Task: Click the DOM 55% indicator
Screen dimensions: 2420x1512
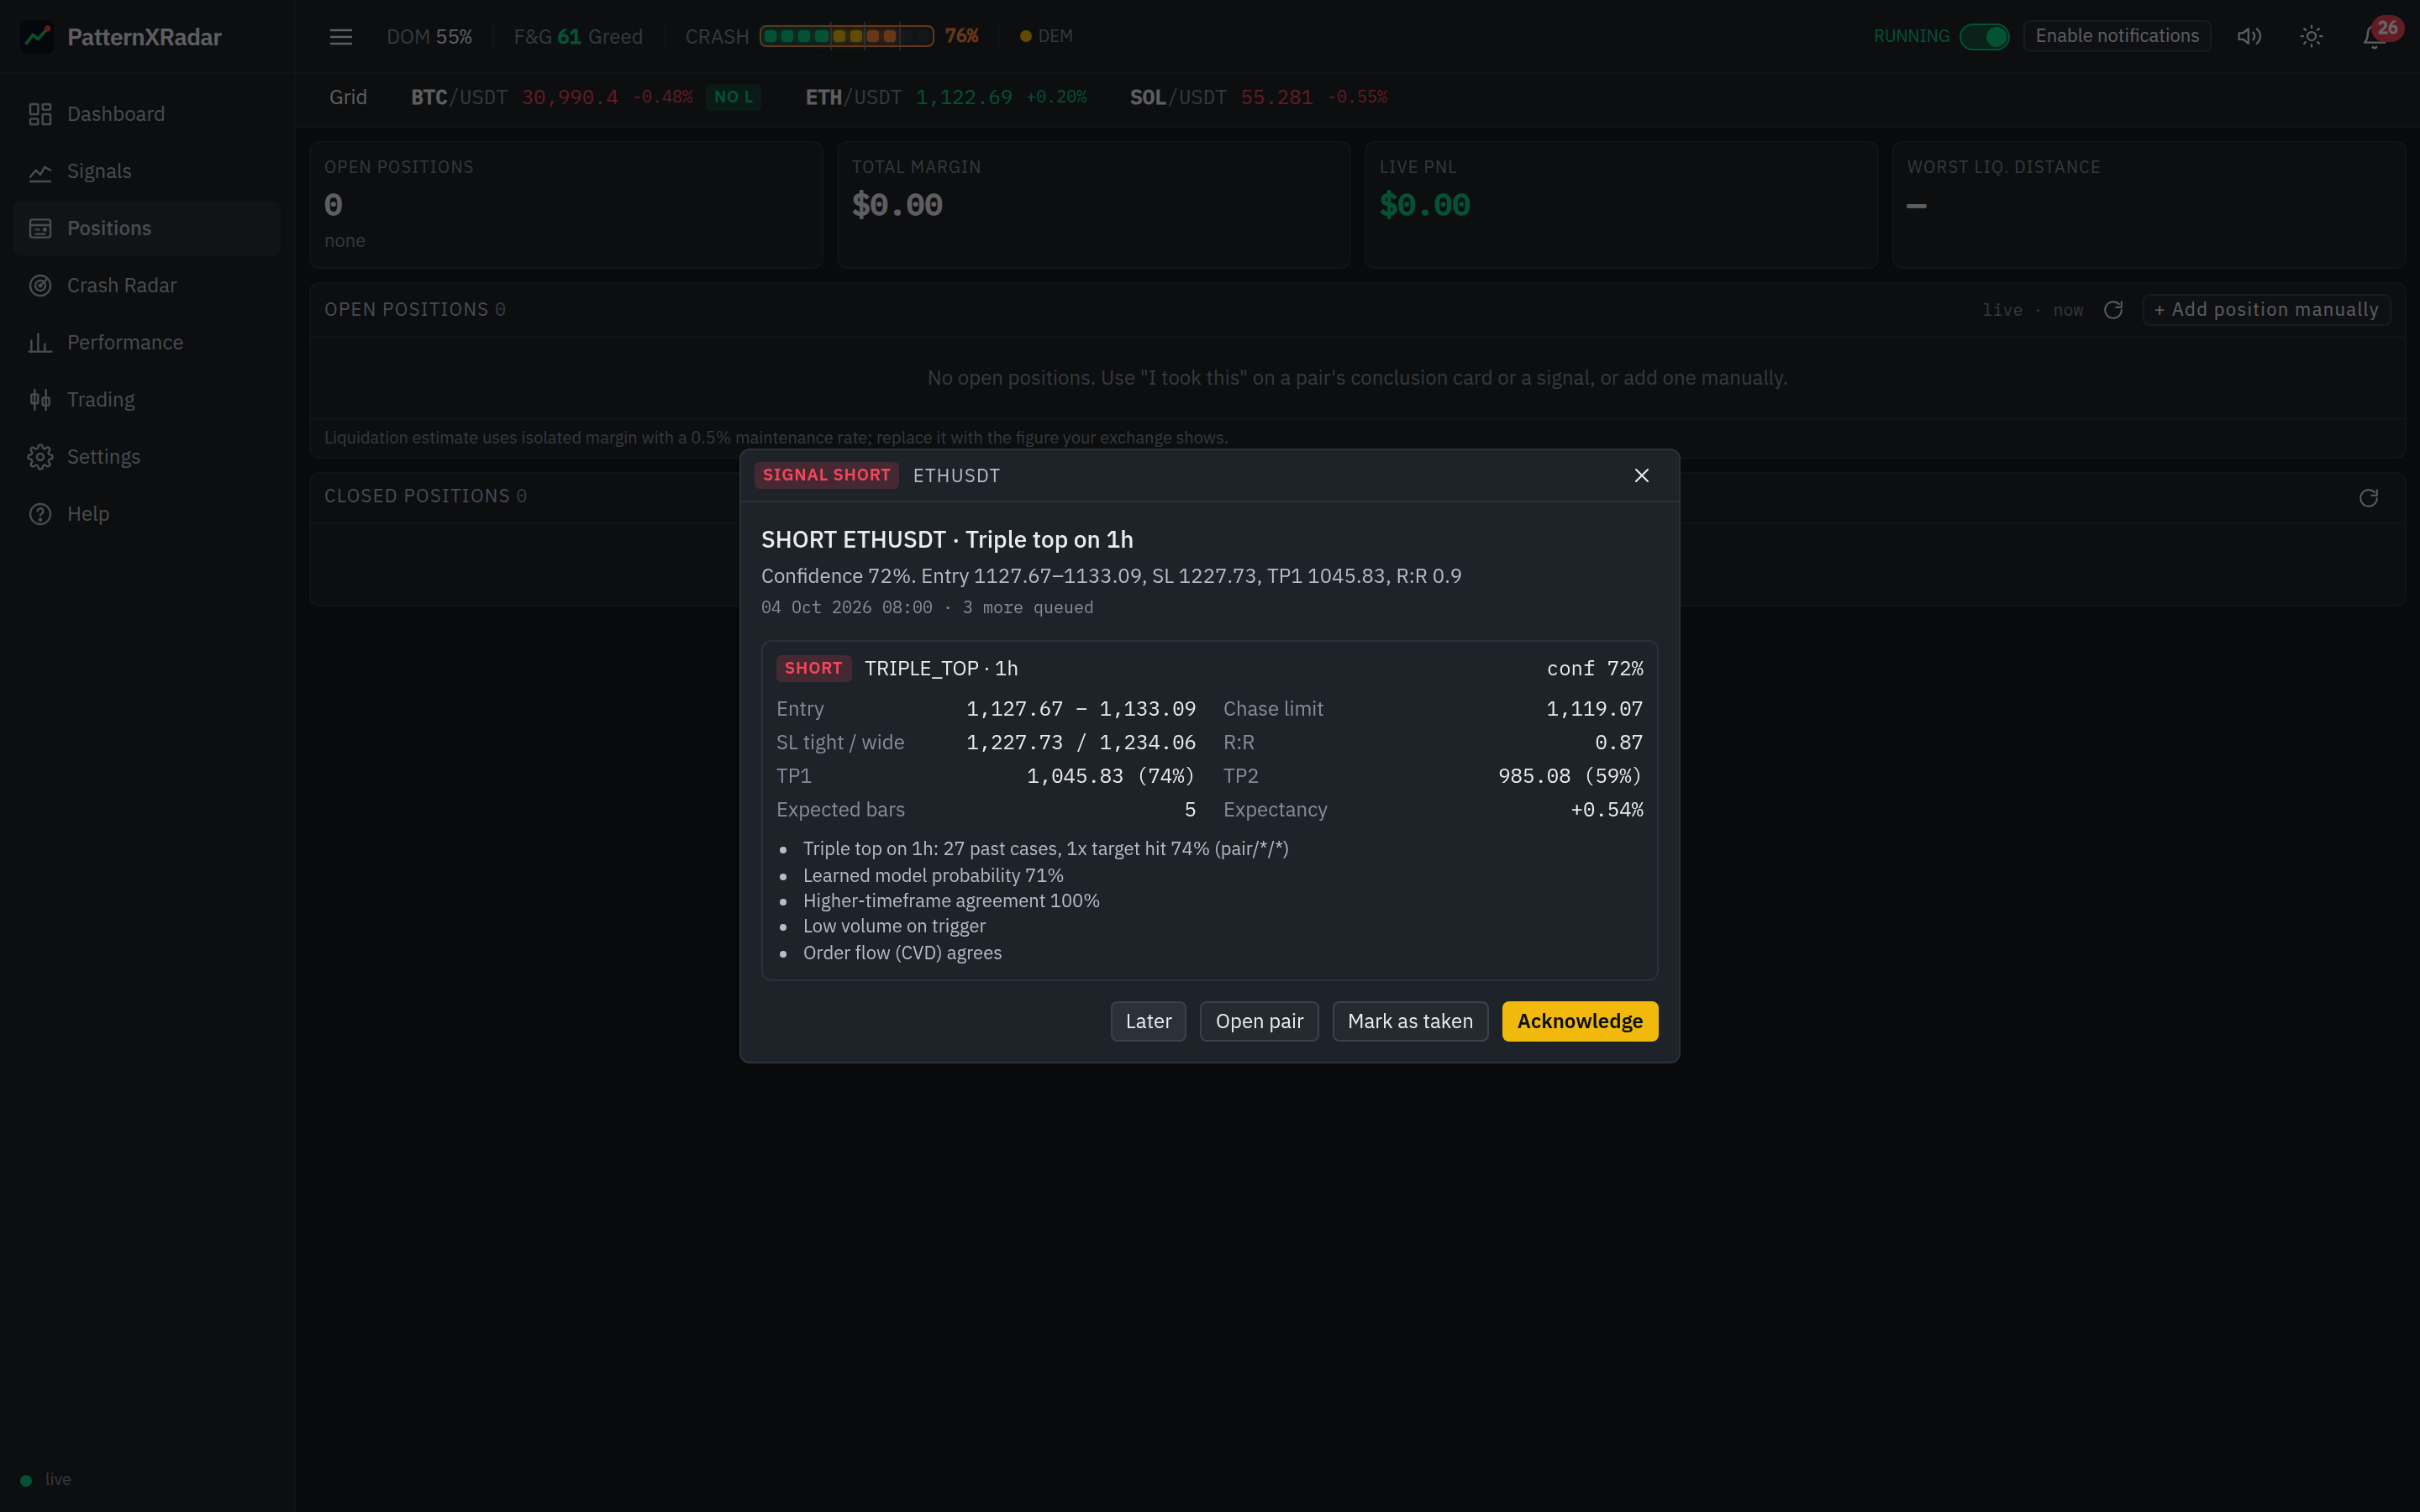Action: click(x=429, y=37)
